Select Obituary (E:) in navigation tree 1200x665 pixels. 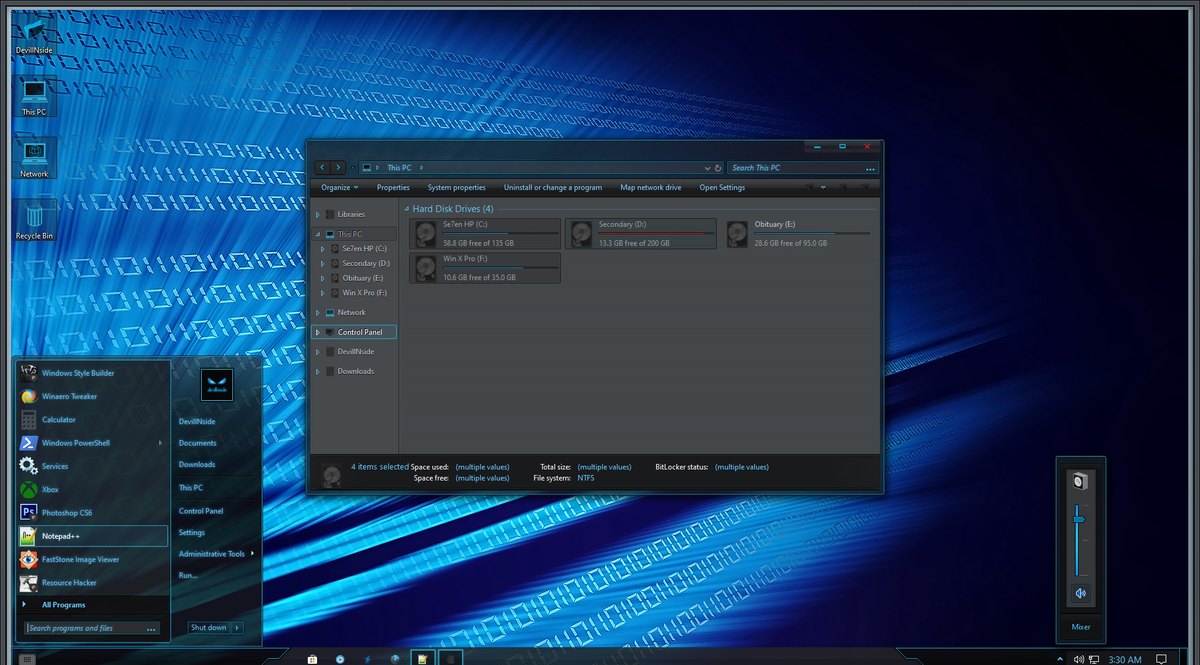363,277
